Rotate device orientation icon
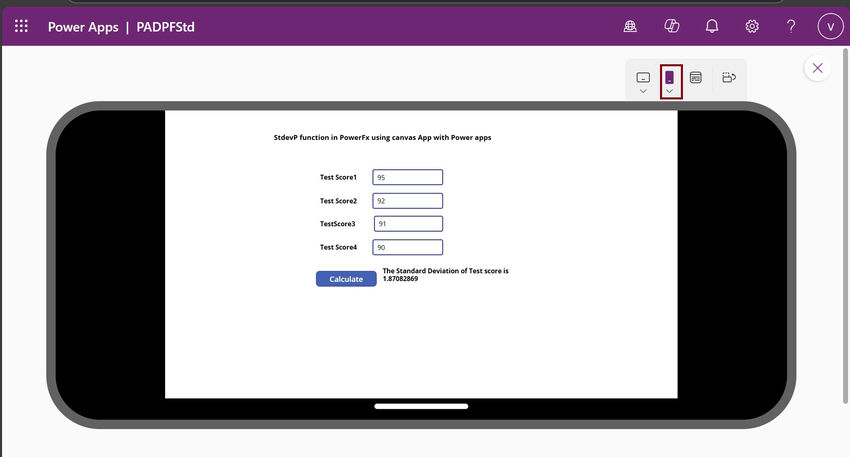 coord(729,78)
